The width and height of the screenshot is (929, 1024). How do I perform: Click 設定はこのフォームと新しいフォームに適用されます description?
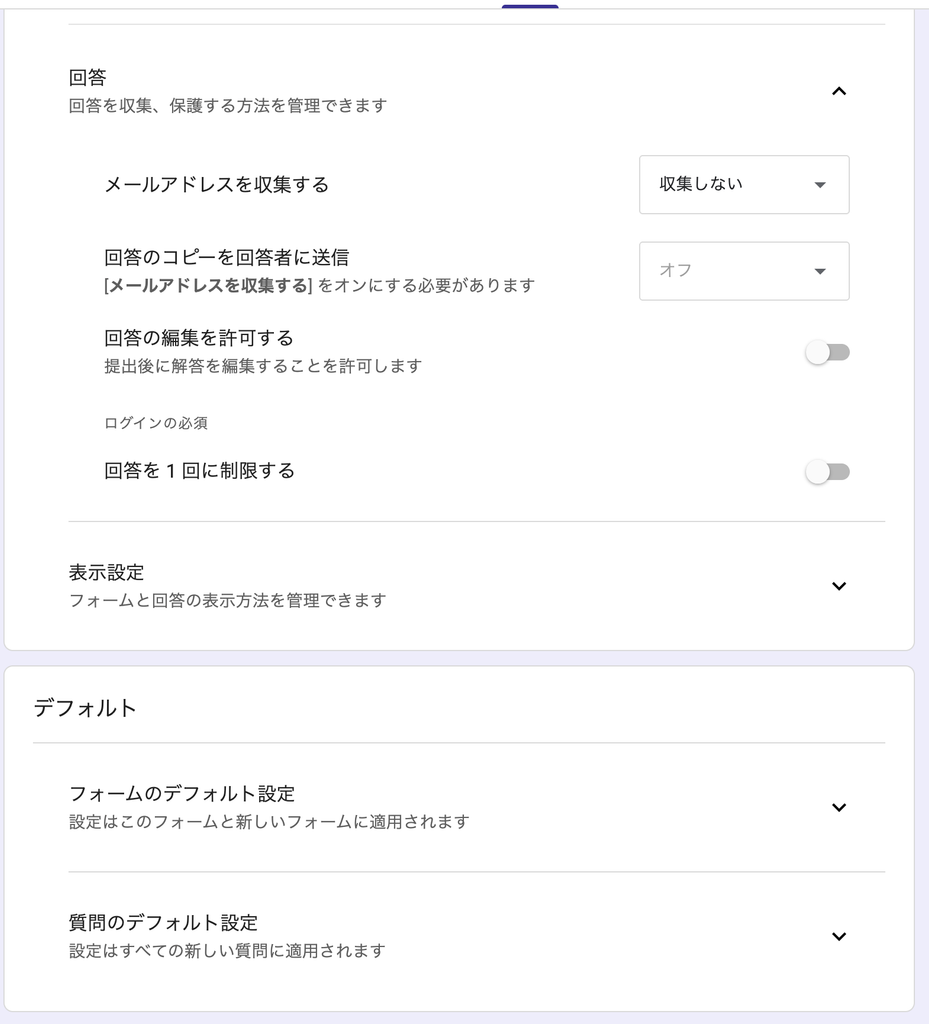(269, 822)
